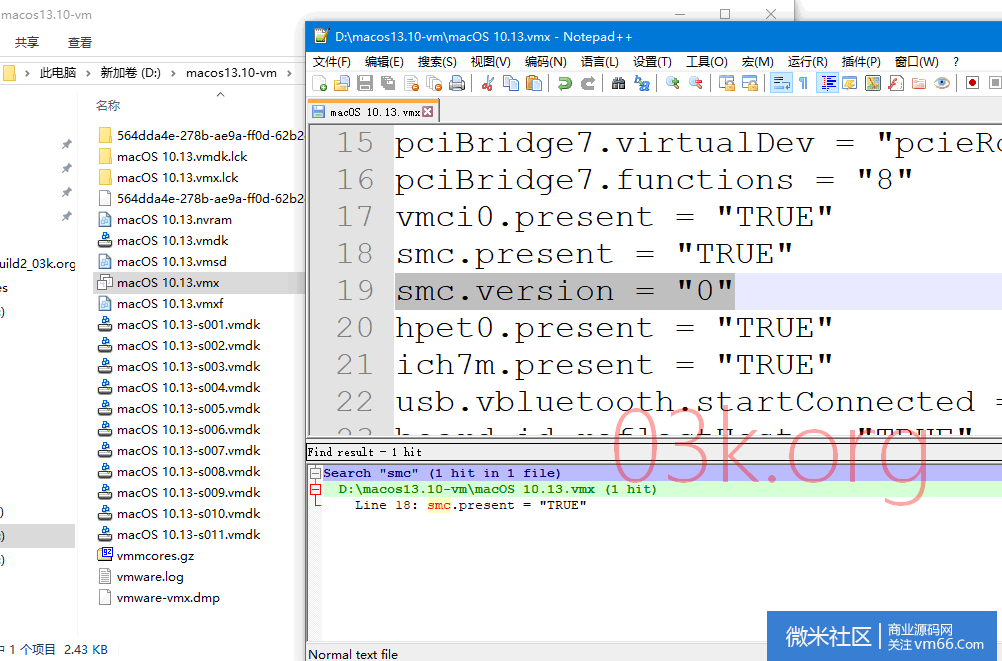Click the New file icon in Notepad++

320,83
